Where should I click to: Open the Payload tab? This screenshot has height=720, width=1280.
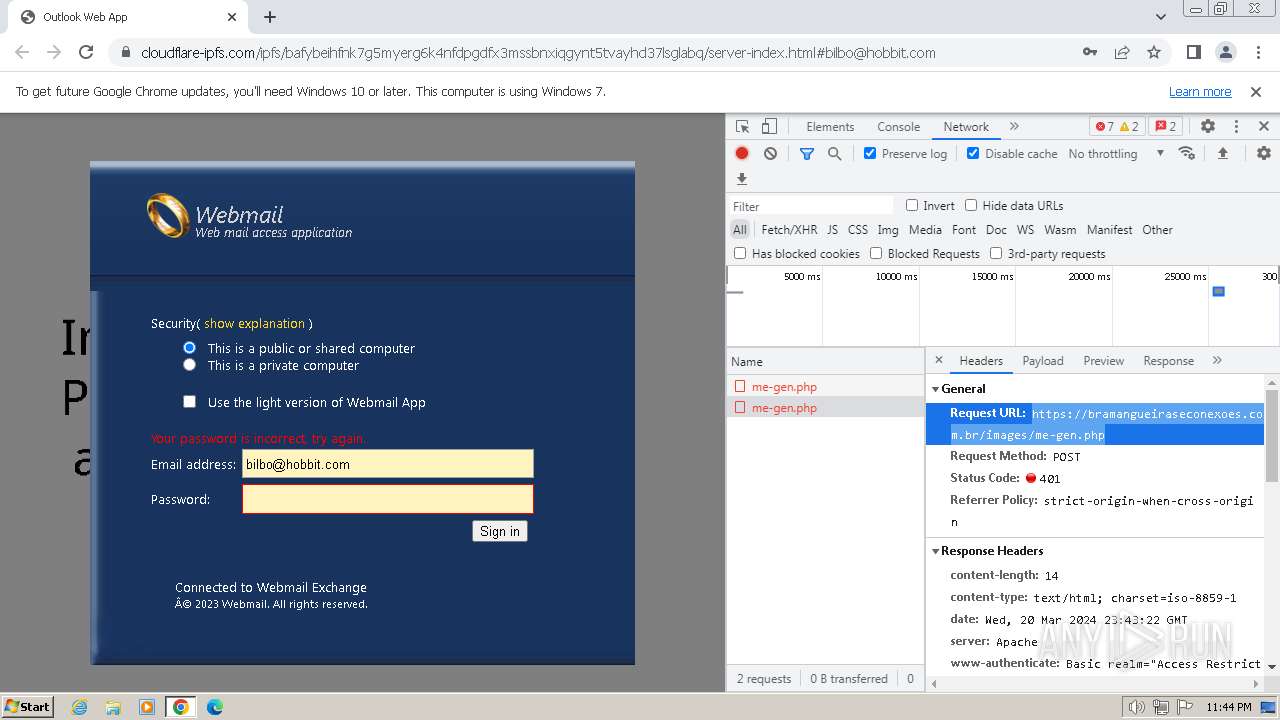point(1043,360)
